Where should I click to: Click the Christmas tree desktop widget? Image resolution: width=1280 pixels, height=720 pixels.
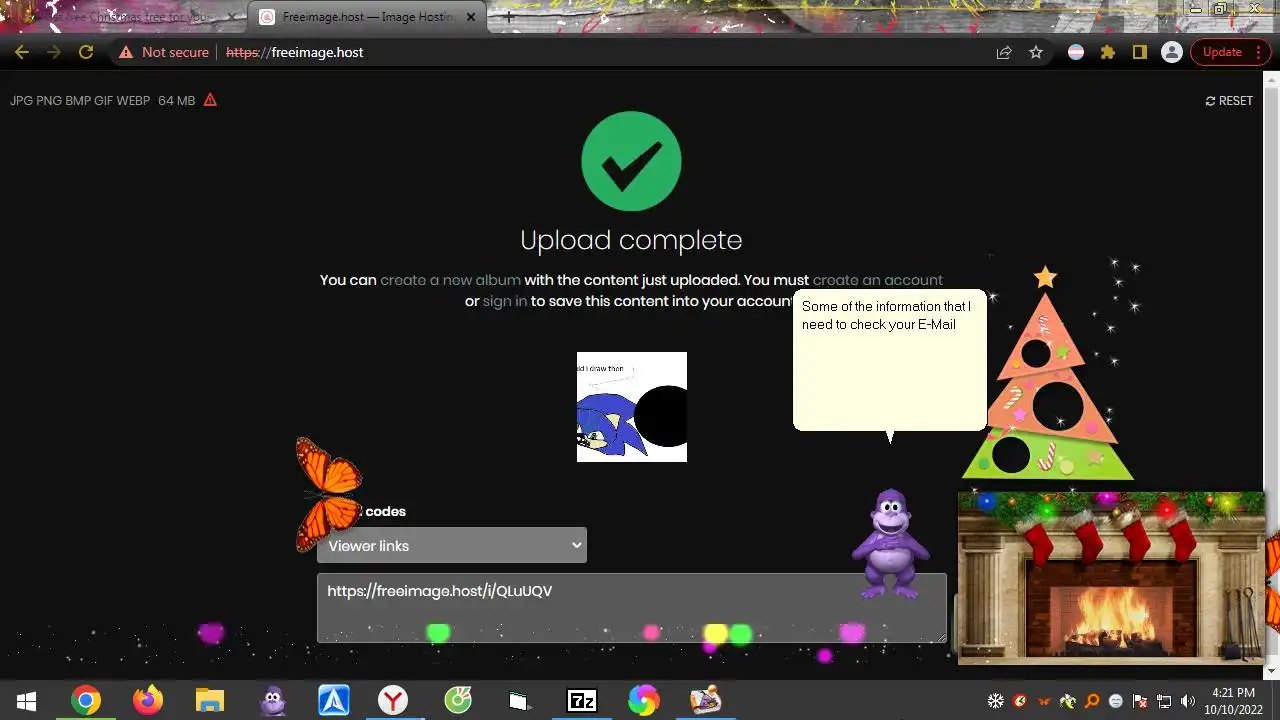[1047, 375]
